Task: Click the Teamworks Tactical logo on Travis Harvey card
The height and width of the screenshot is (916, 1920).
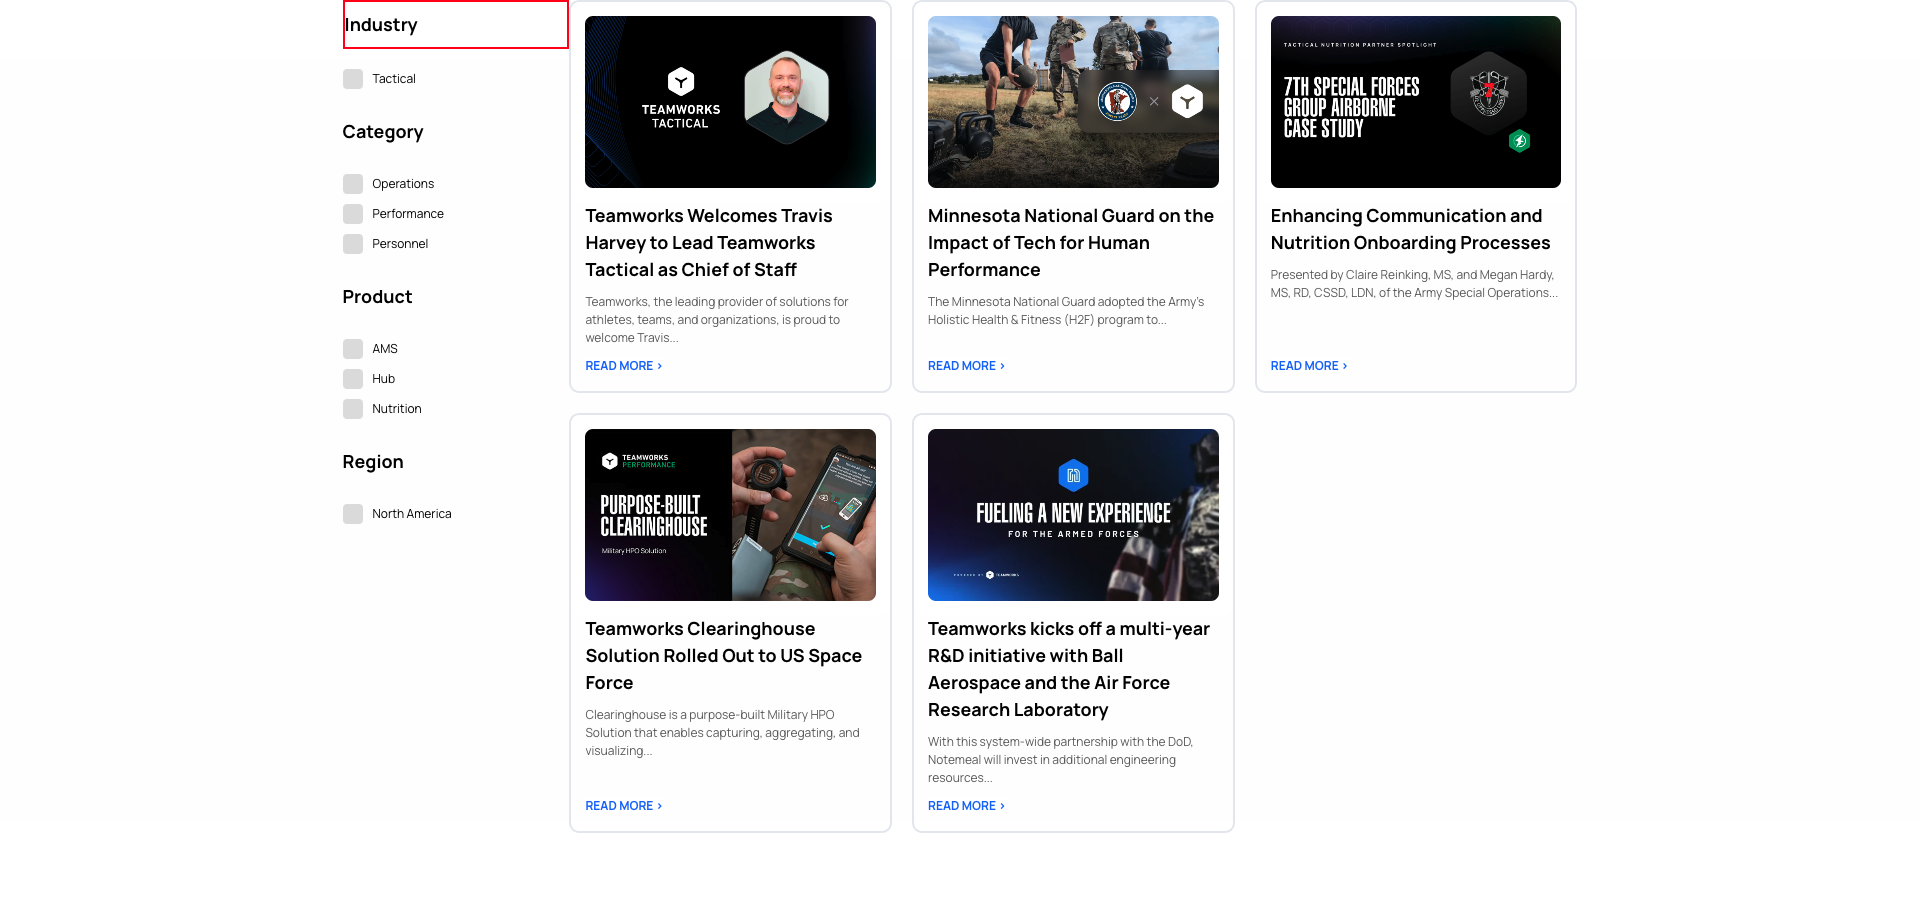Action: [x=681, y=99]
